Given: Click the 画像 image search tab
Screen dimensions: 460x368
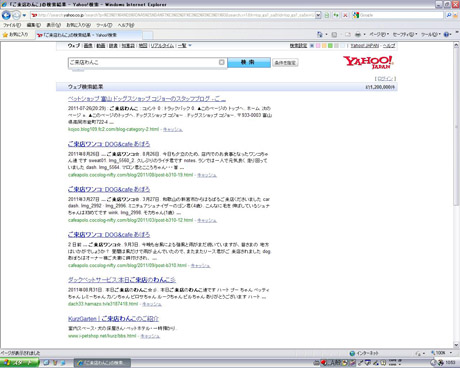Looking at the screenshot, I should point(88,46).
